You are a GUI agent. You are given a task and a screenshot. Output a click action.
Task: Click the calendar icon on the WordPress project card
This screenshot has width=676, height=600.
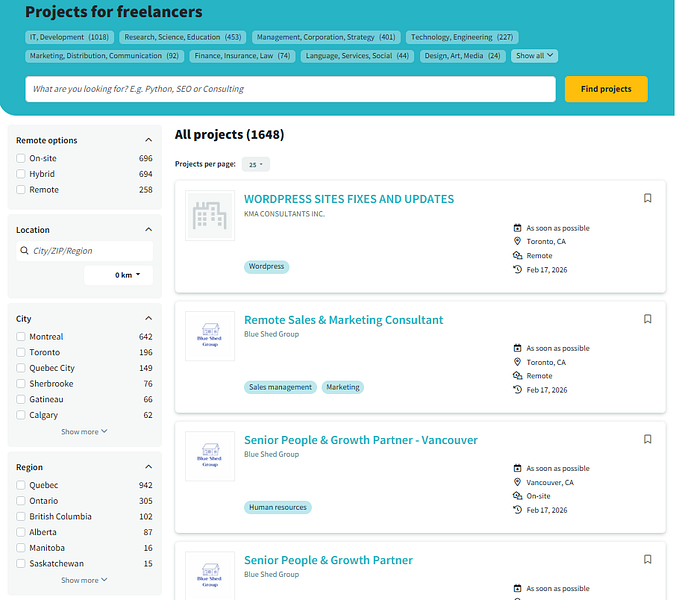(517, 228)
